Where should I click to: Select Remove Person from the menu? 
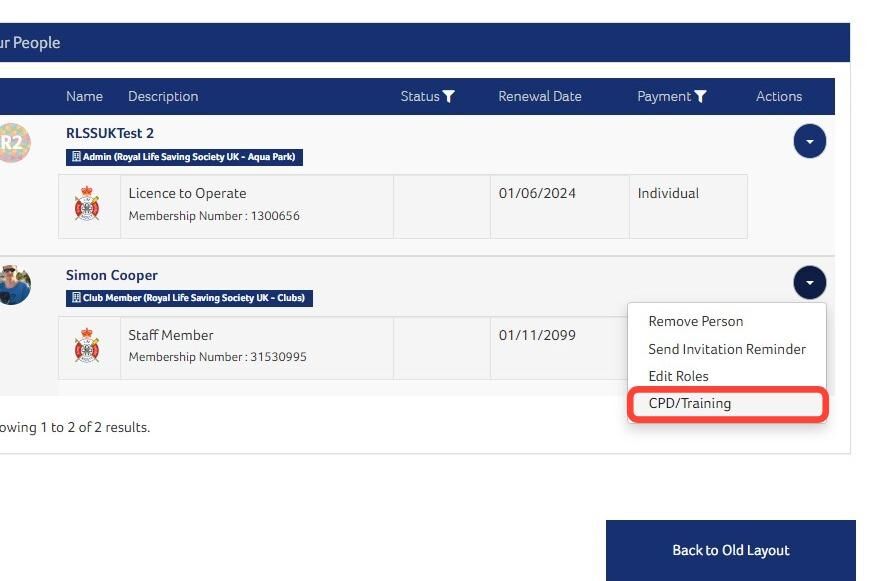click(696, 321)
